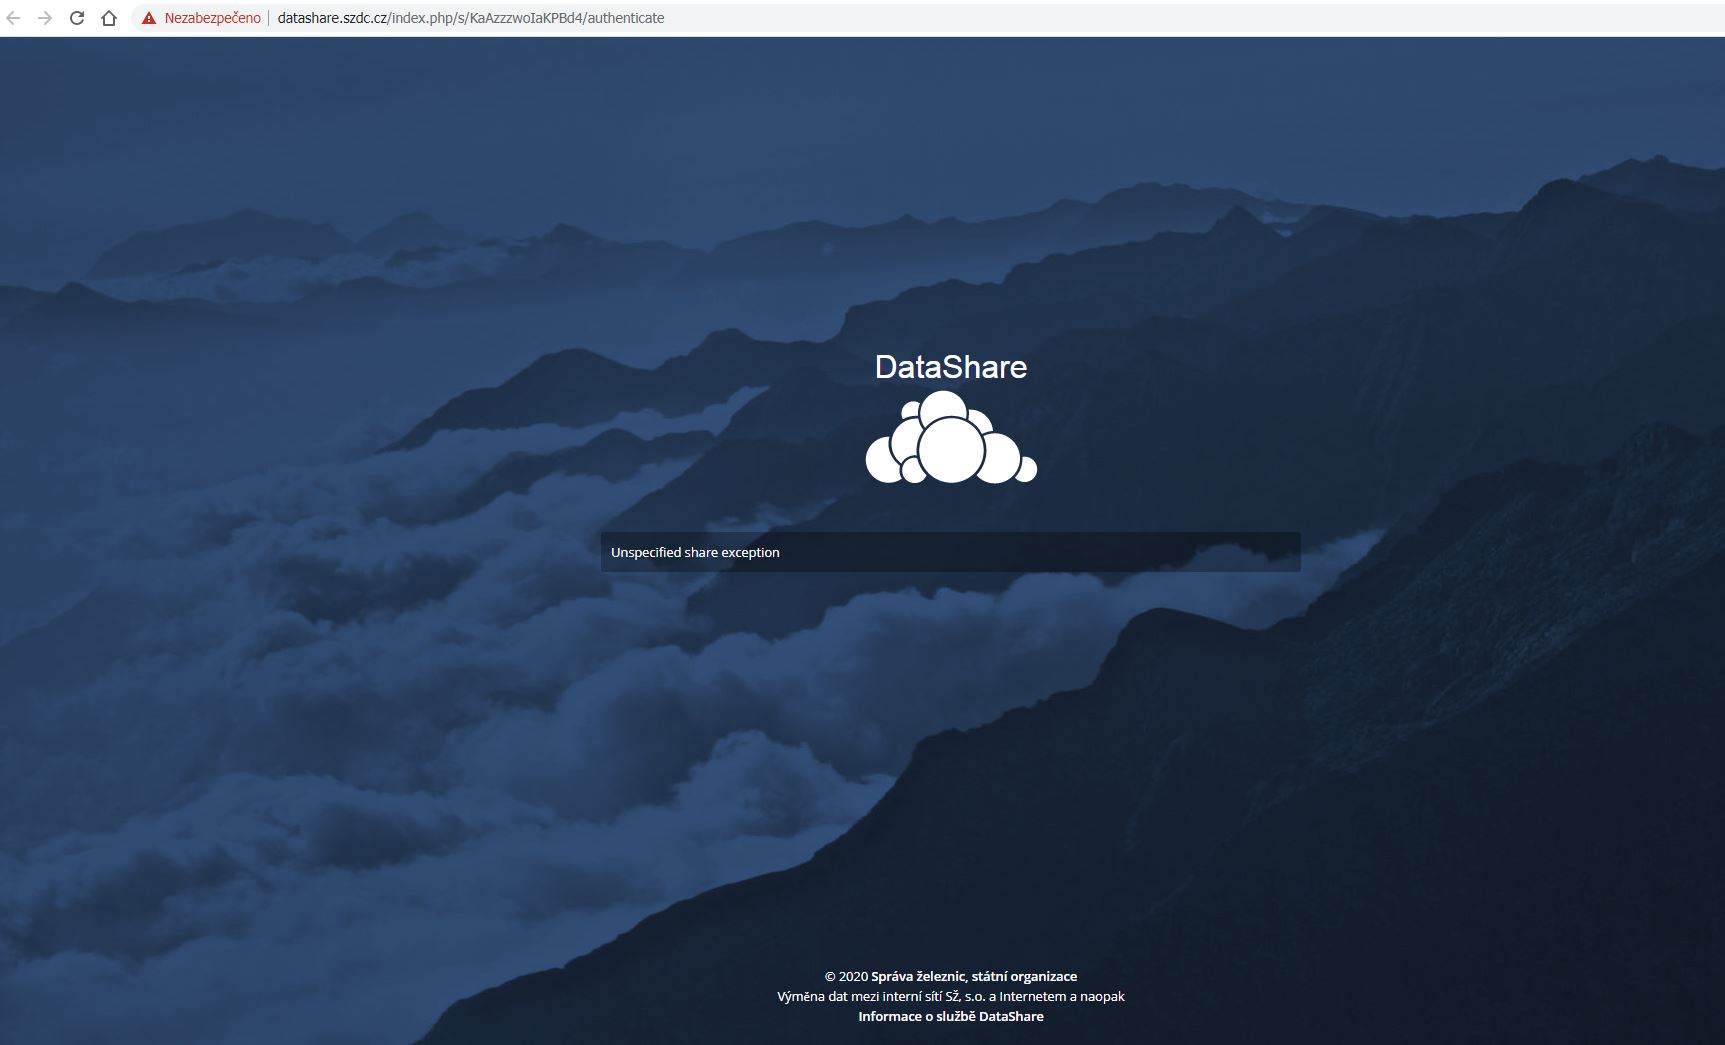Click the word authenticate in the URL

pos(625,18)
